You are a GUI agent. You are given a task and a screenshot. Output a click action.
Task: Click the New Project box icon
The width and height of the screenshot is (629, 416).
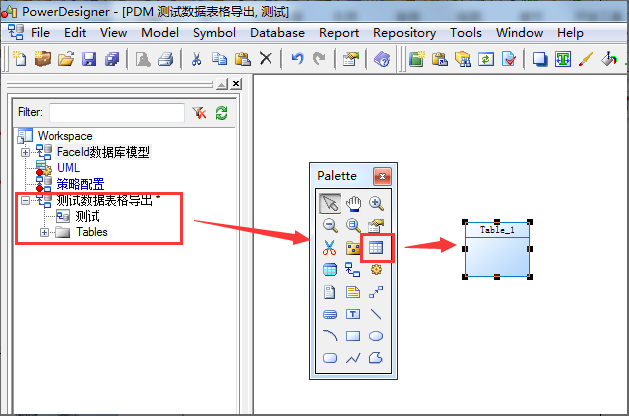coord(43,59)
